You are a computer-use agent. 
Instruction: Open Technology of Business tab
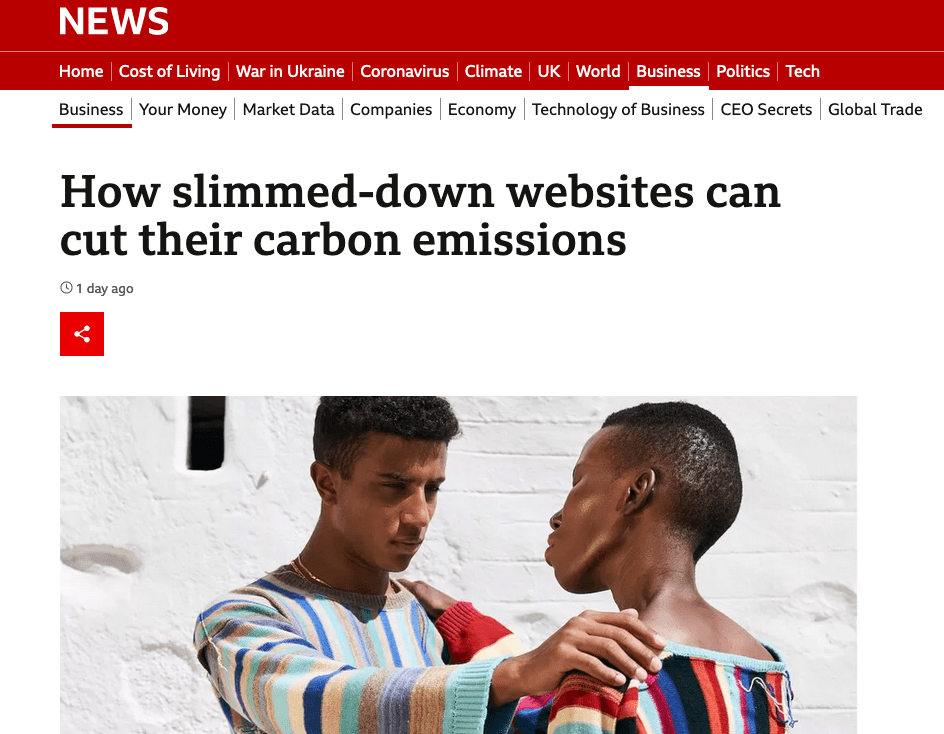(618, 110)
